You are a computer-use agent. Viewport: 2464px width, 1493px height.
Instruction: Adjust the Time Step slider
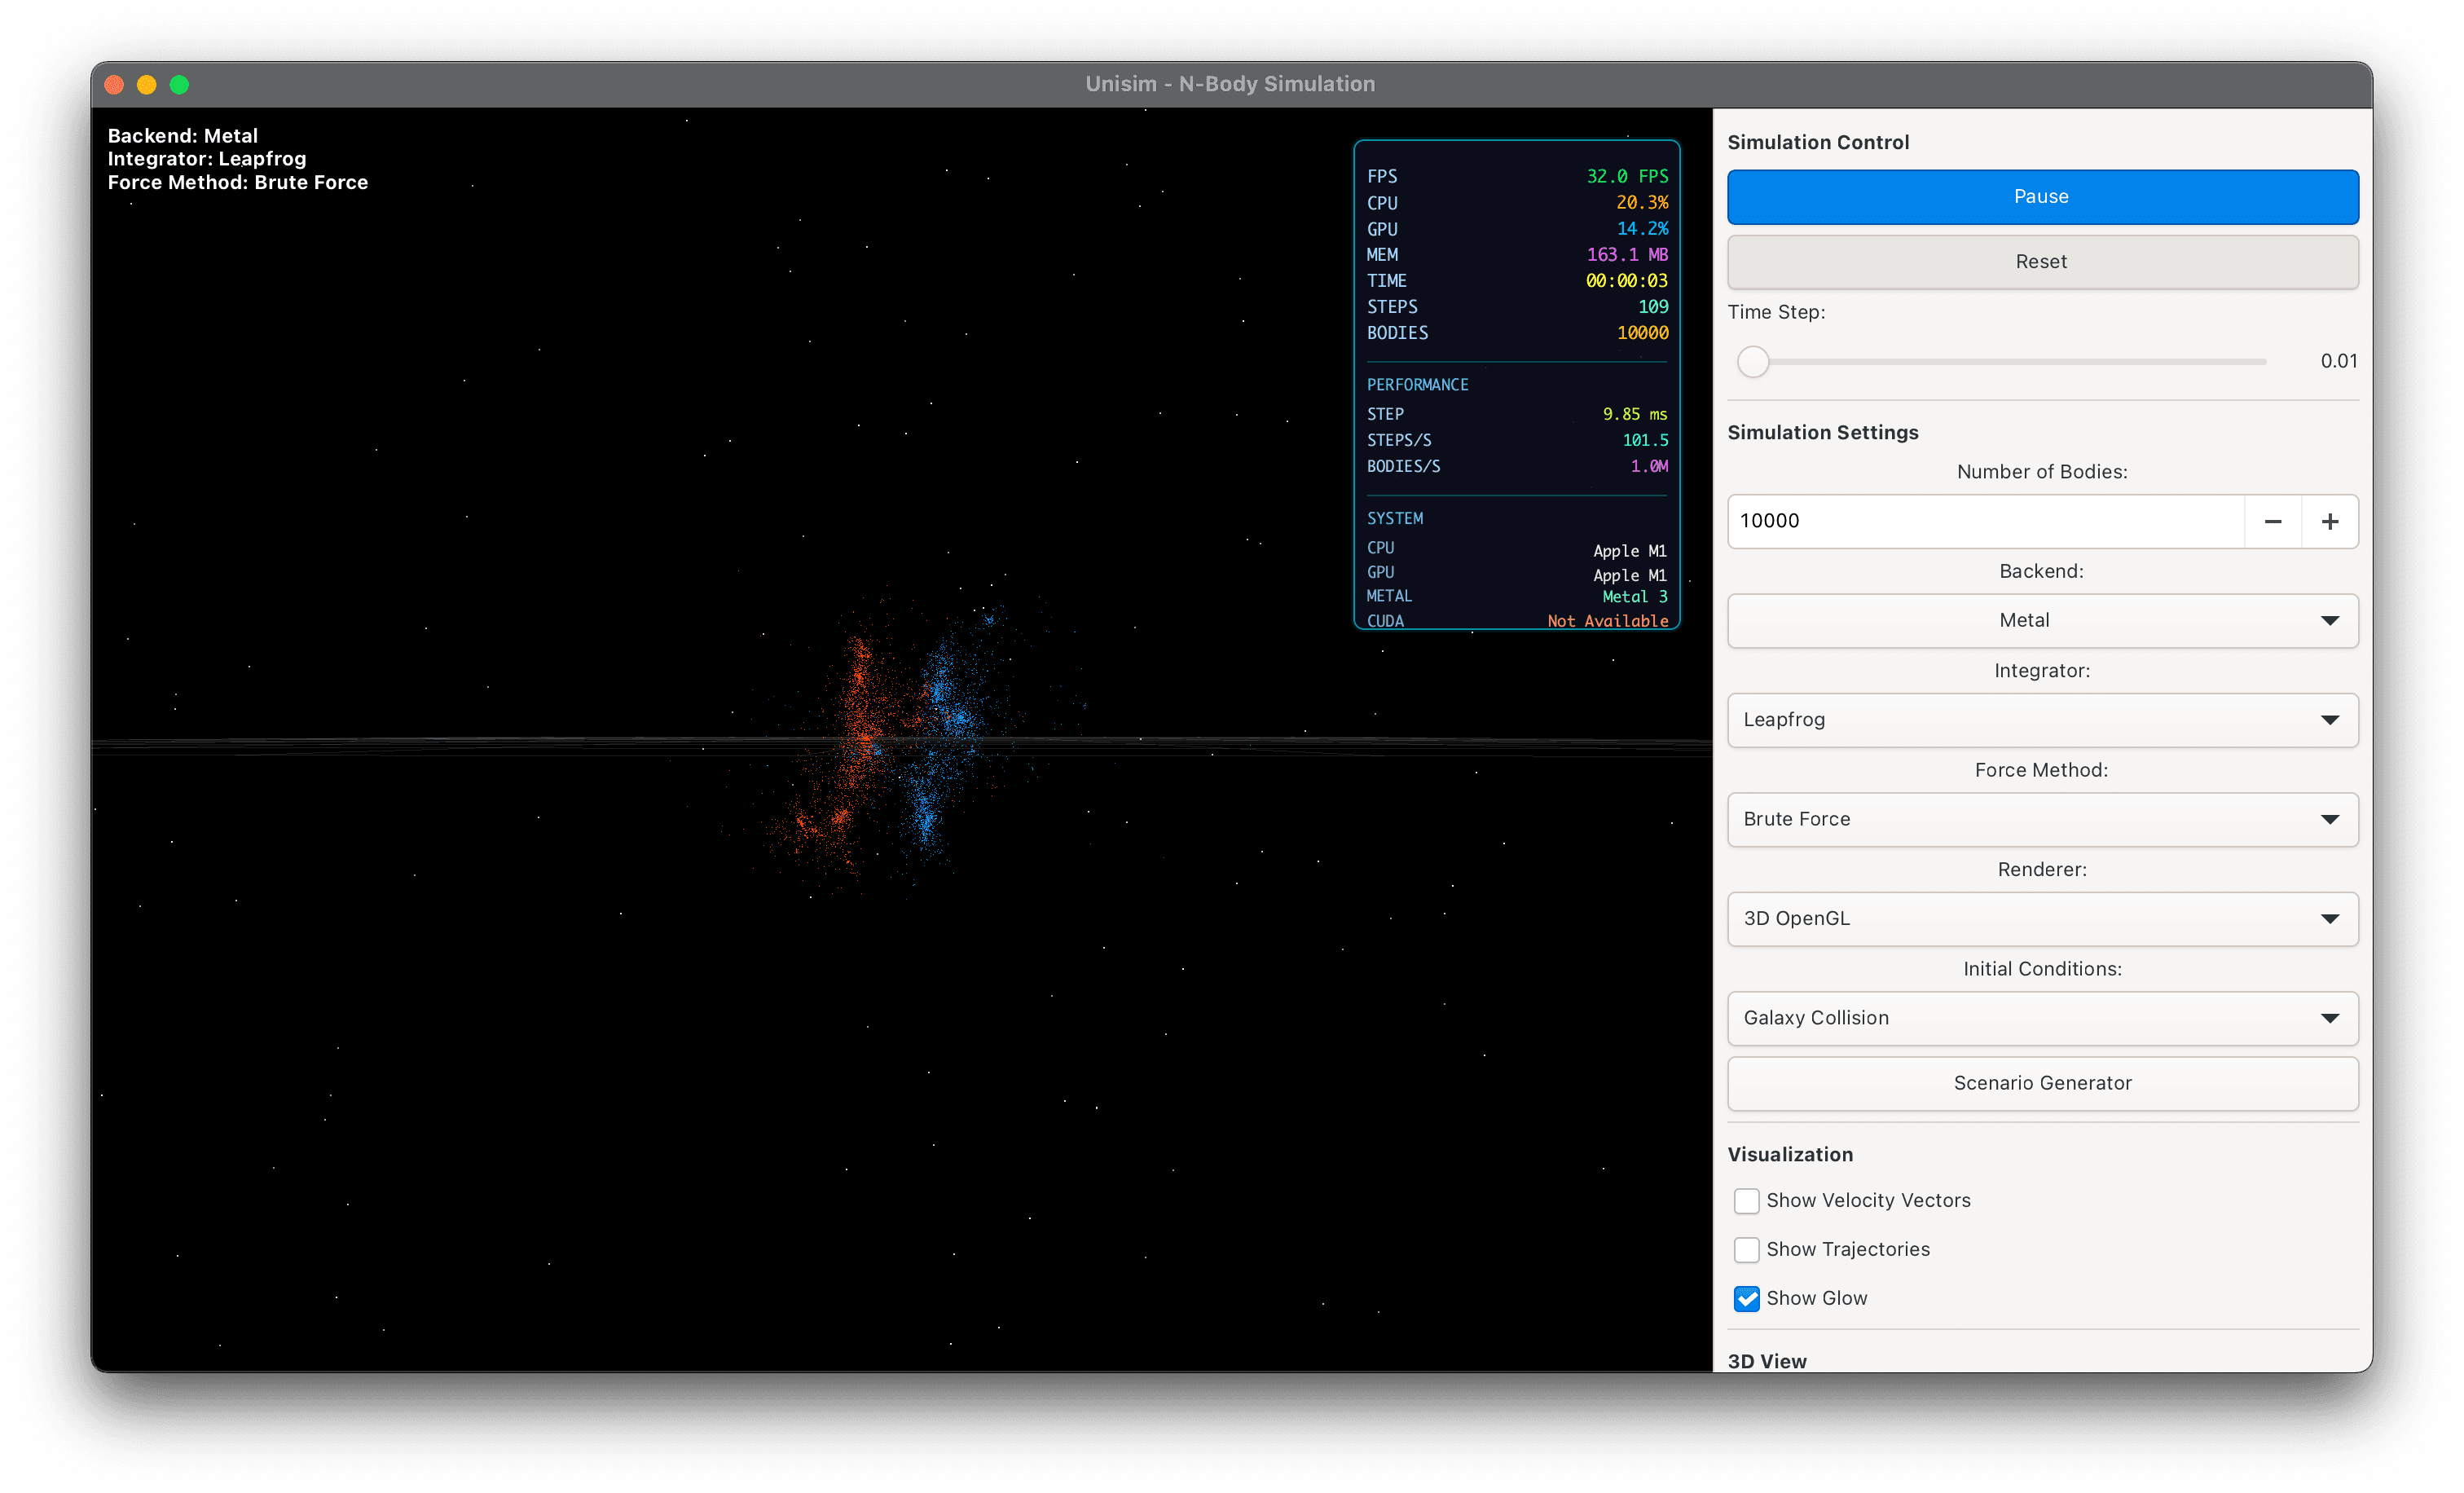[x=1754, y=361]
